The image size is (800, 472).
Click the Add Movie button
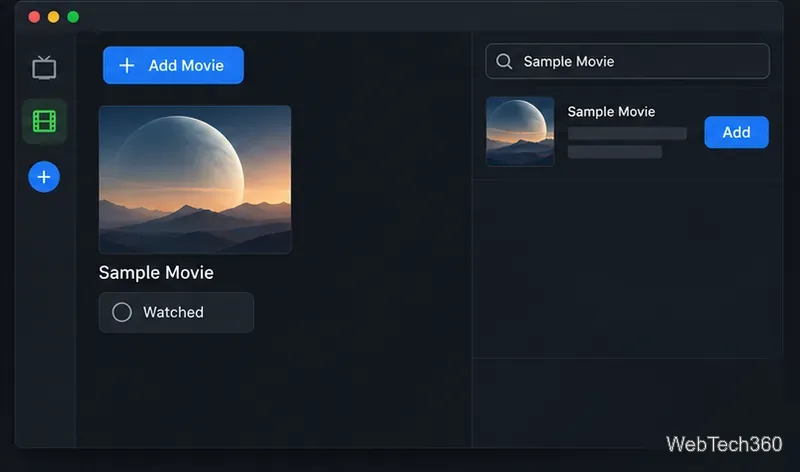(173, 65)
